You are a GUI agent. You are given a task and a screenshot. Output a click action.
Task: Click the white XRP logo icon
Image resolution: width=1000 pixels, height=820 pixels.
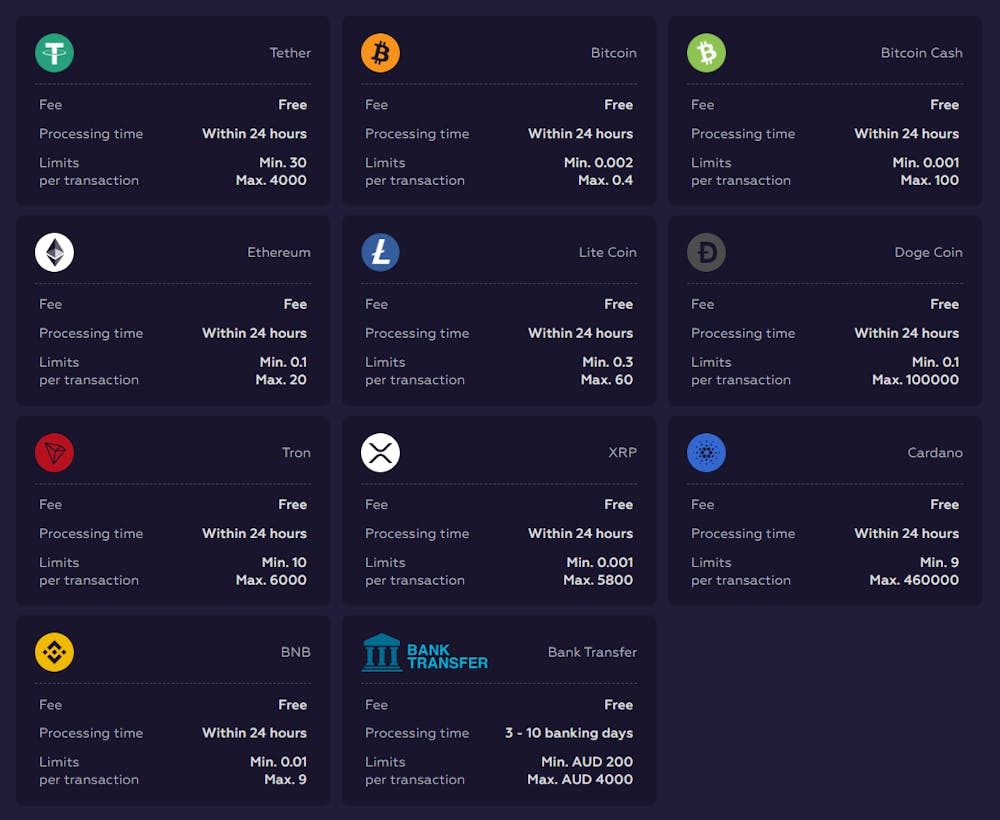coord(380,453)
